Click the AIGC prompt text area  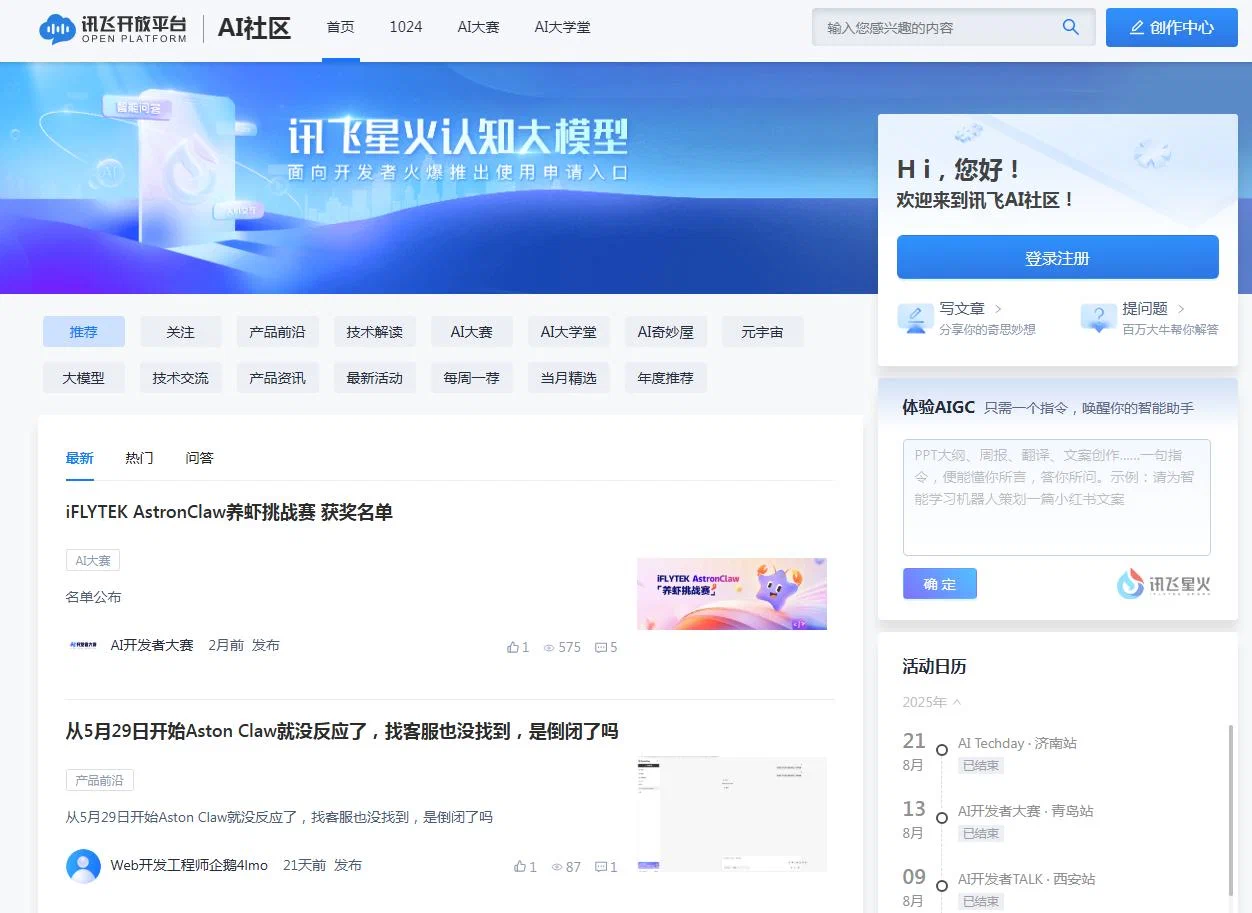tap(1057, 497)
